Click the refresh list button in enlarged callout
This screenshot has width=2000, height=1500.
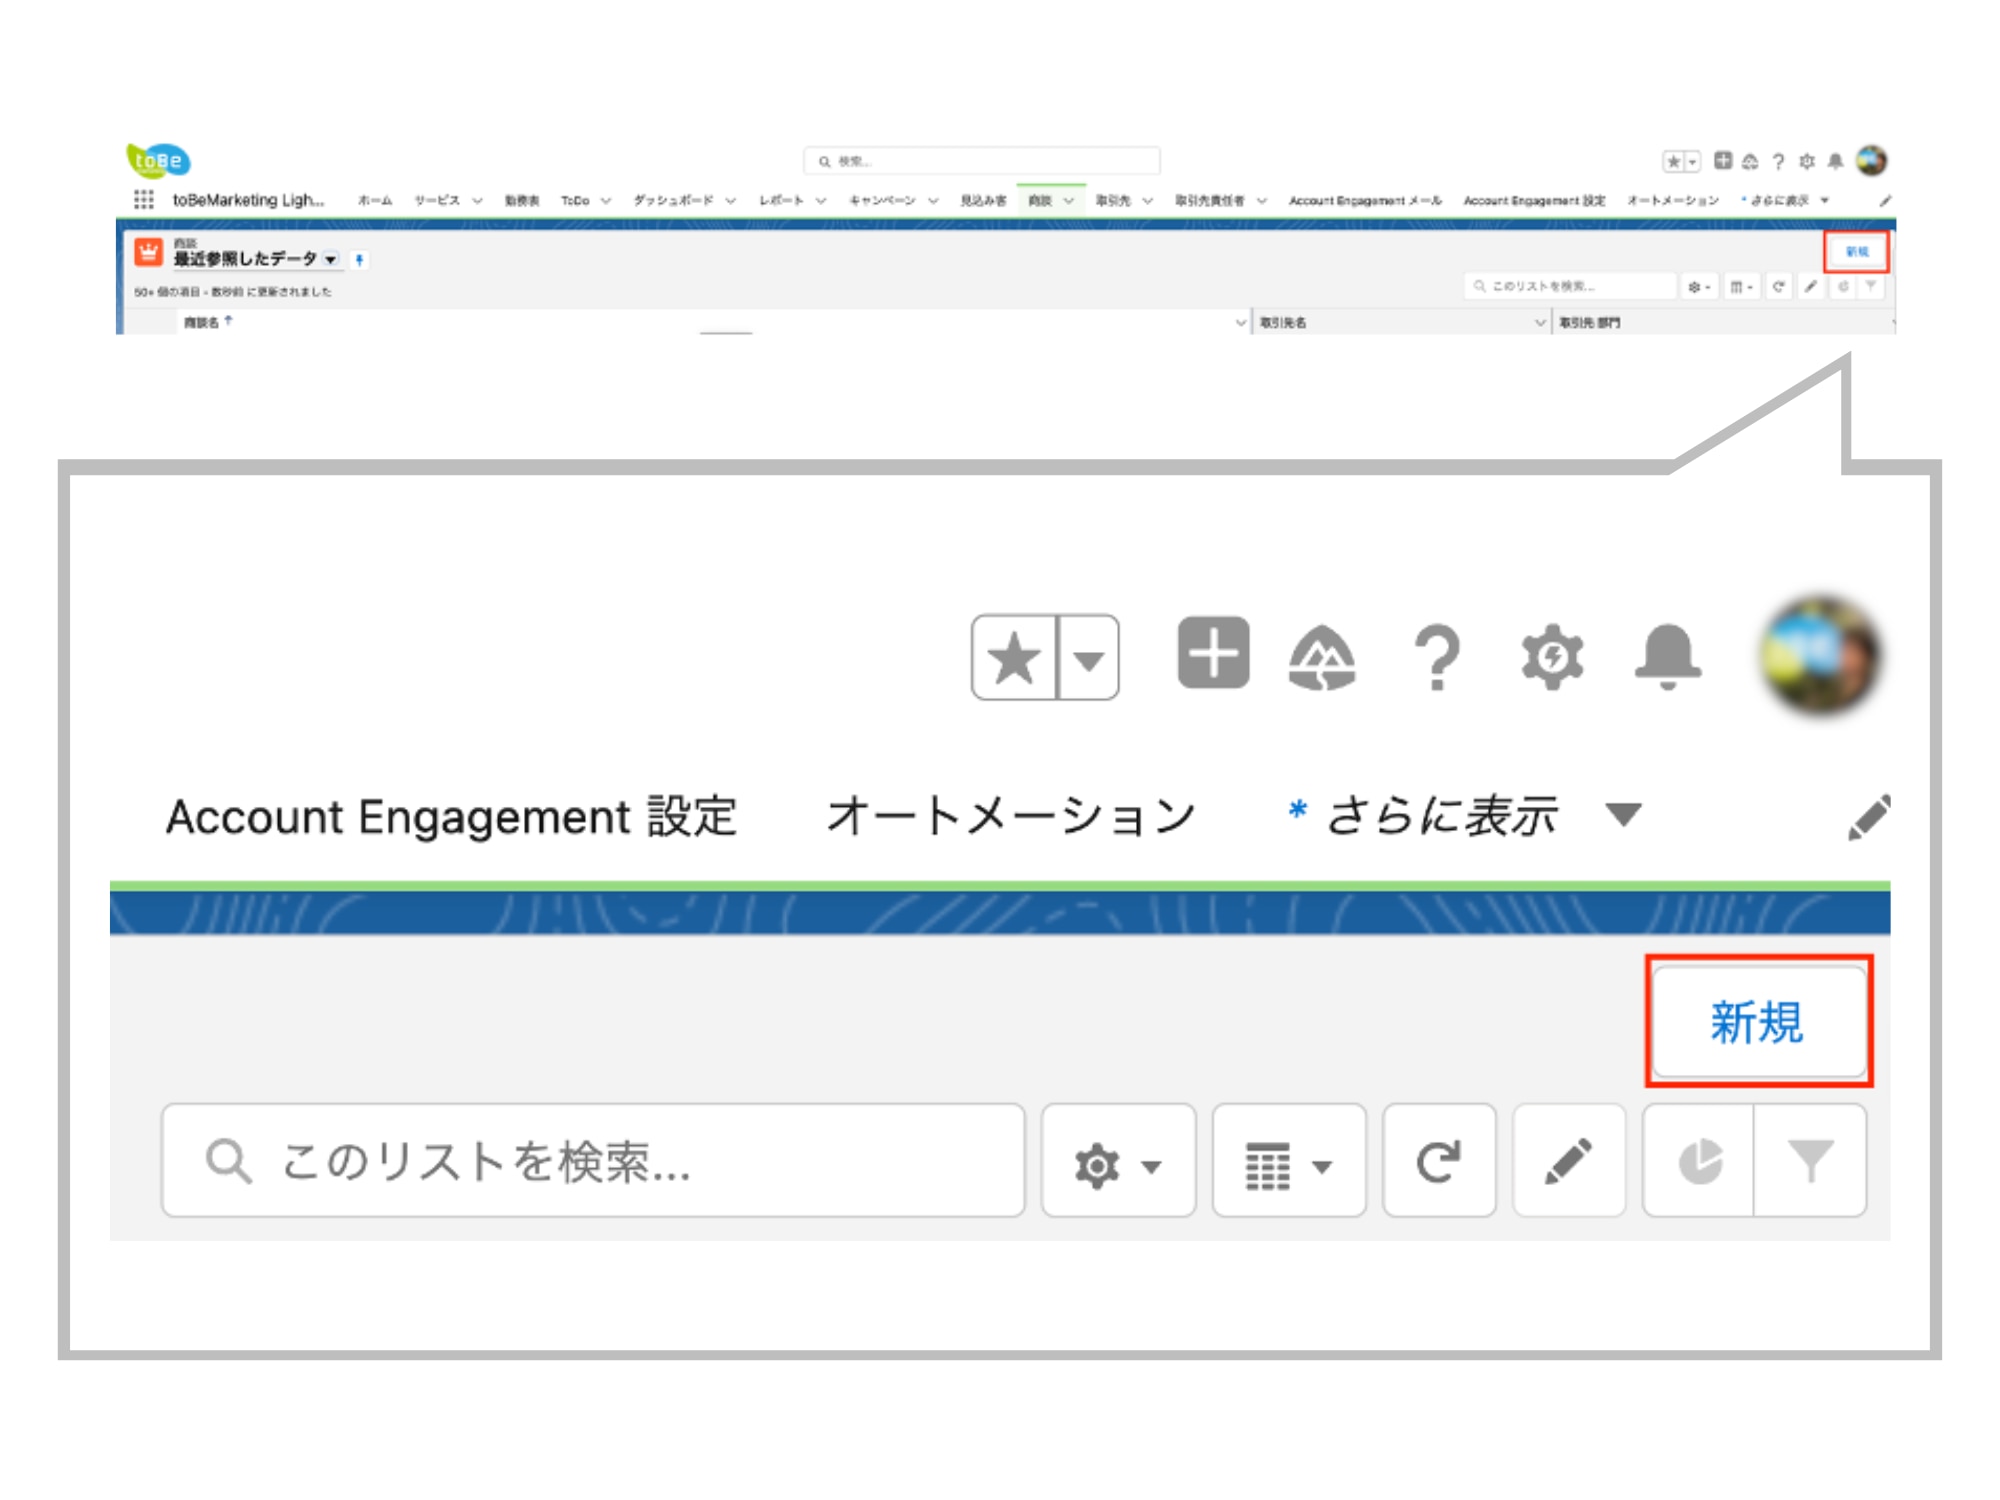point(1439,1161)
